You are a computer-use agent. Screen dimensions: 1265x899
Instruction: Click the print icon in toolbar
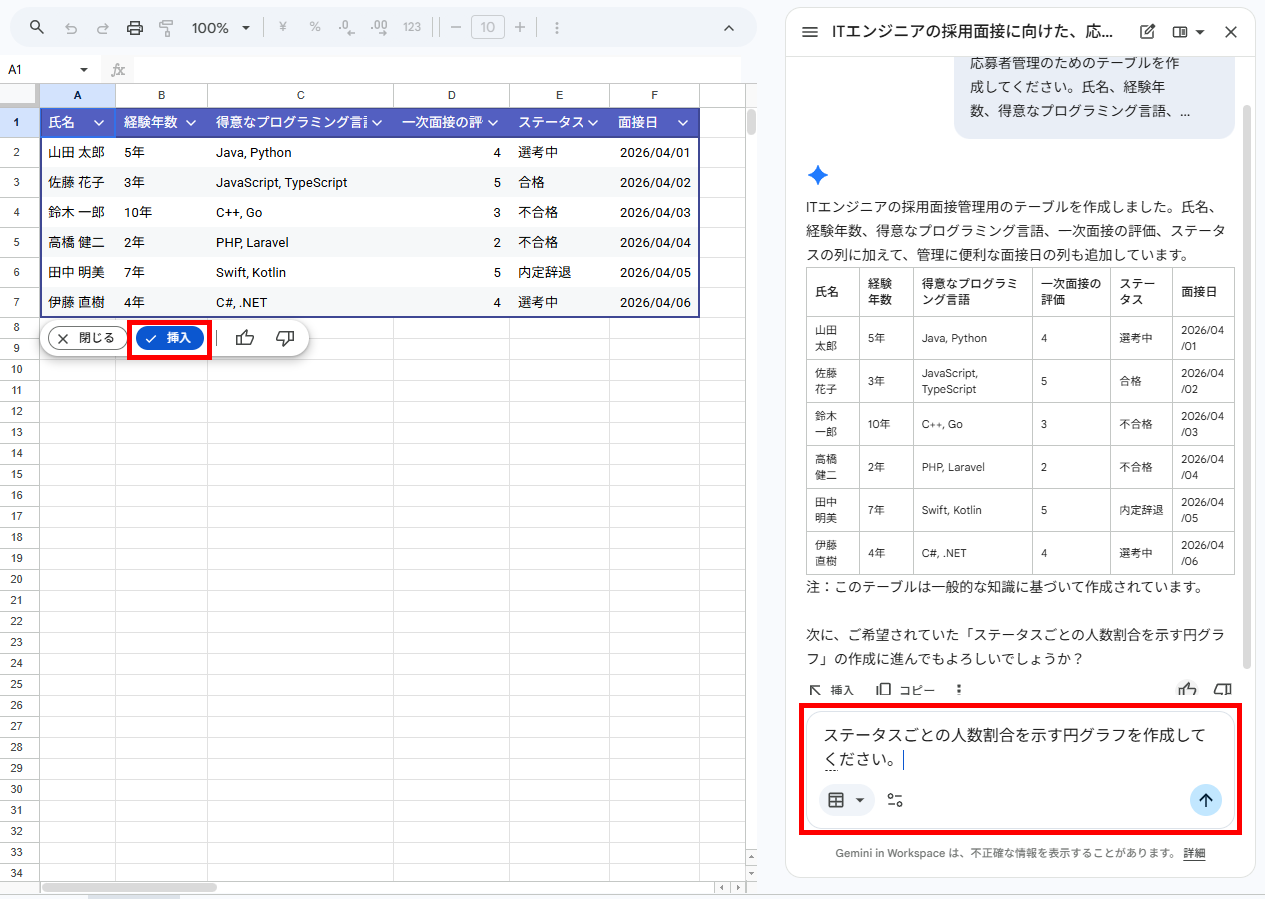coord(135,28)
